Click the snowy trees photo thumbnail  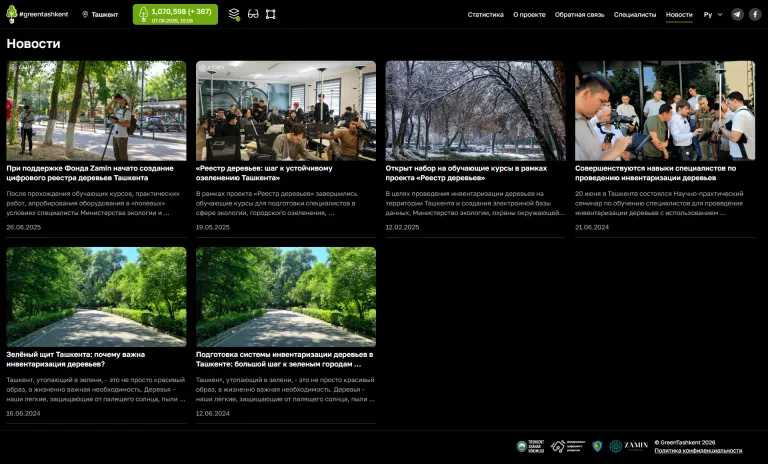pyautogui.click(x=476, y=111)
